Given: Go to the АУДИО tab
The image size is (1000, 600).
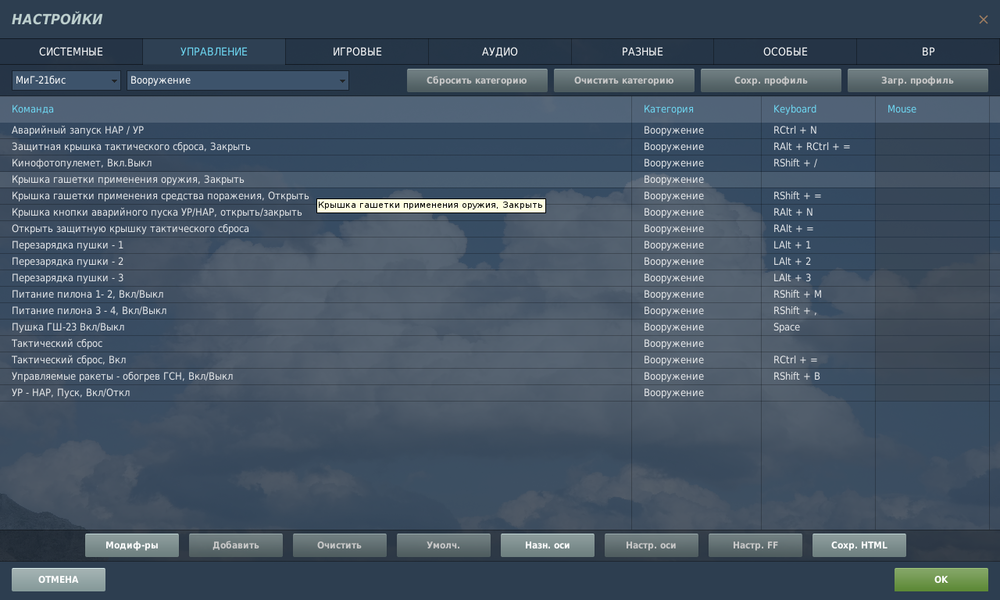Looking at the screenshot, I should [x=499, y=52].
